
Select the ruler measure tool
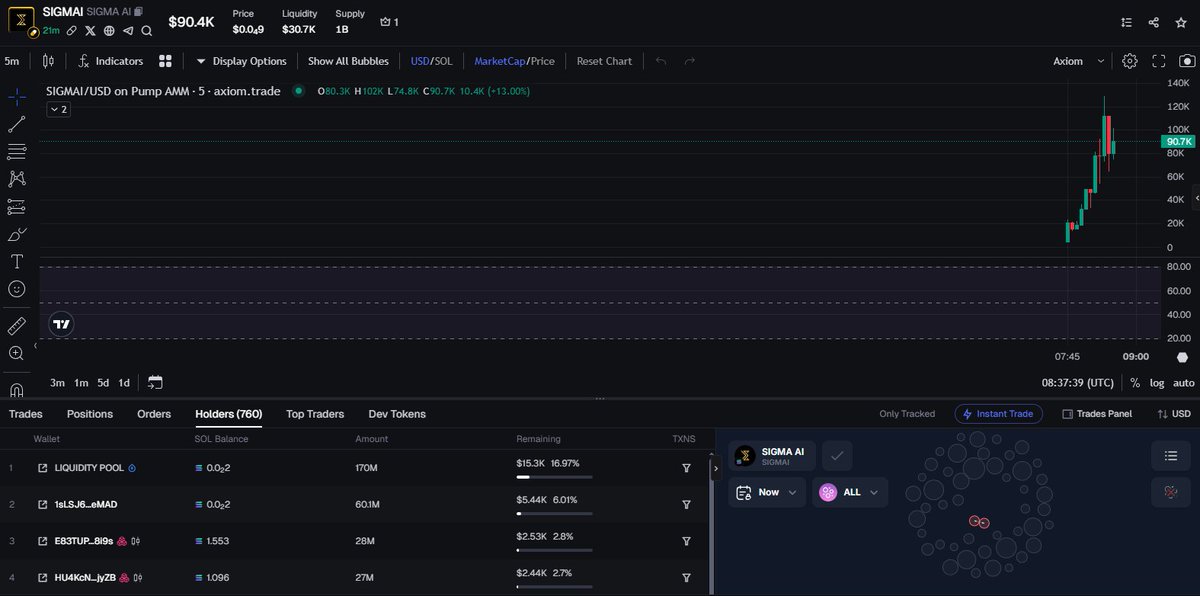pos(17,326)
